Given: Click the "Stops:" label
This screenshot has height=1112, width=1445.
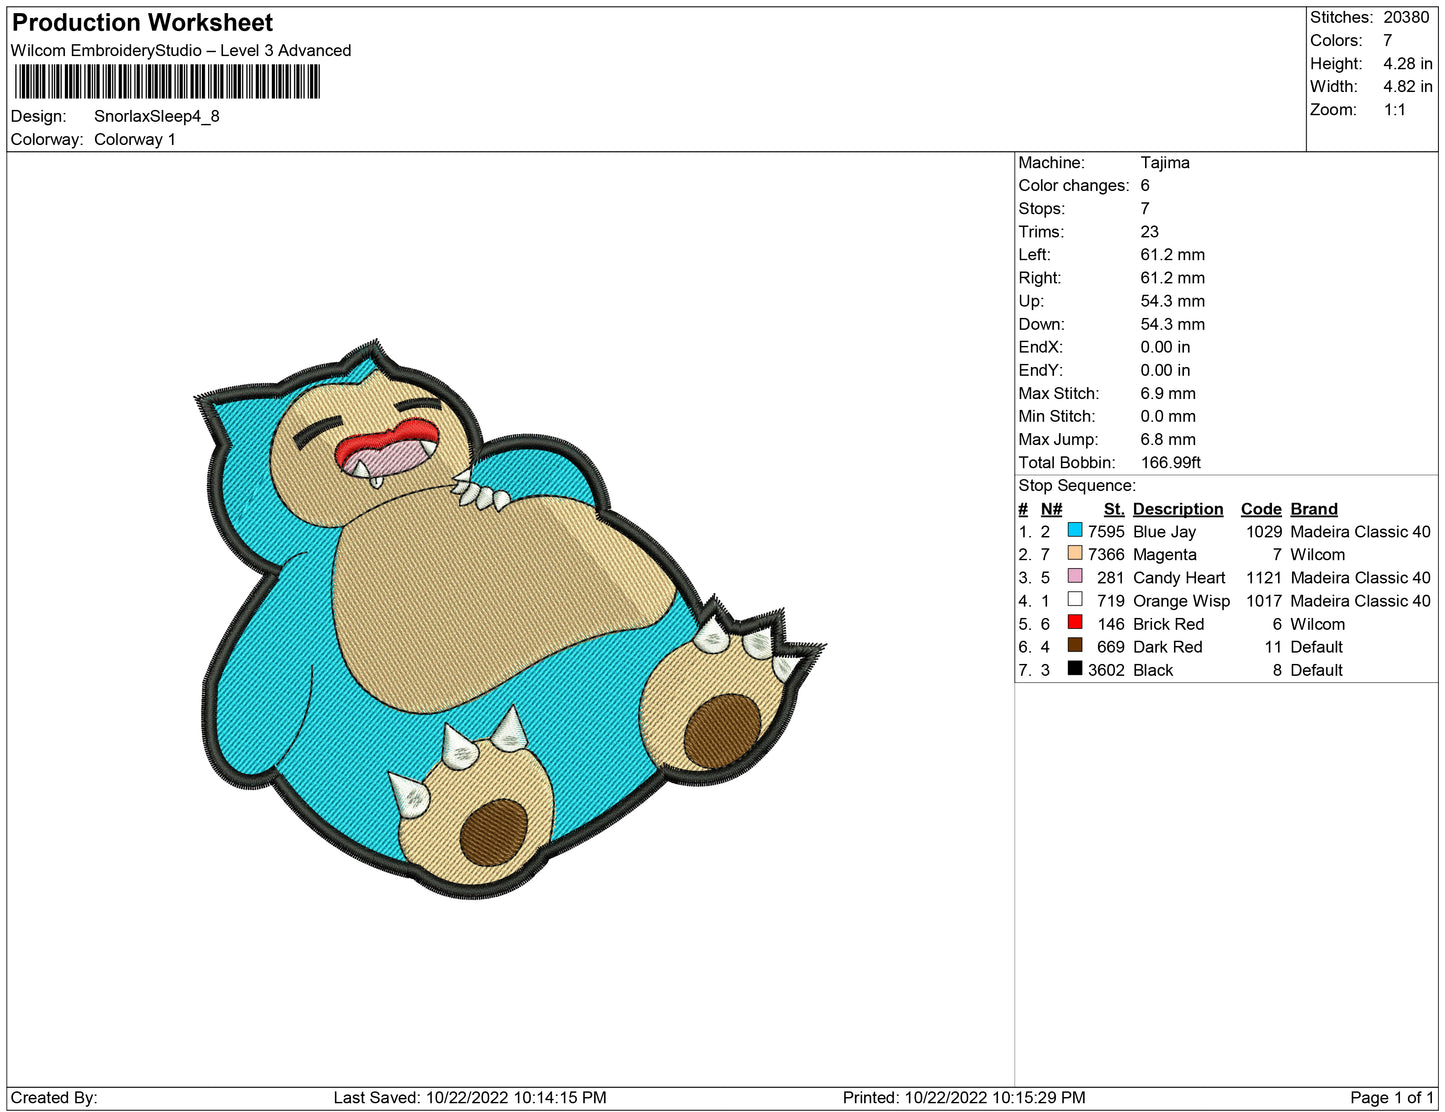Looking at the screenshot, I should pos(1042,208).
